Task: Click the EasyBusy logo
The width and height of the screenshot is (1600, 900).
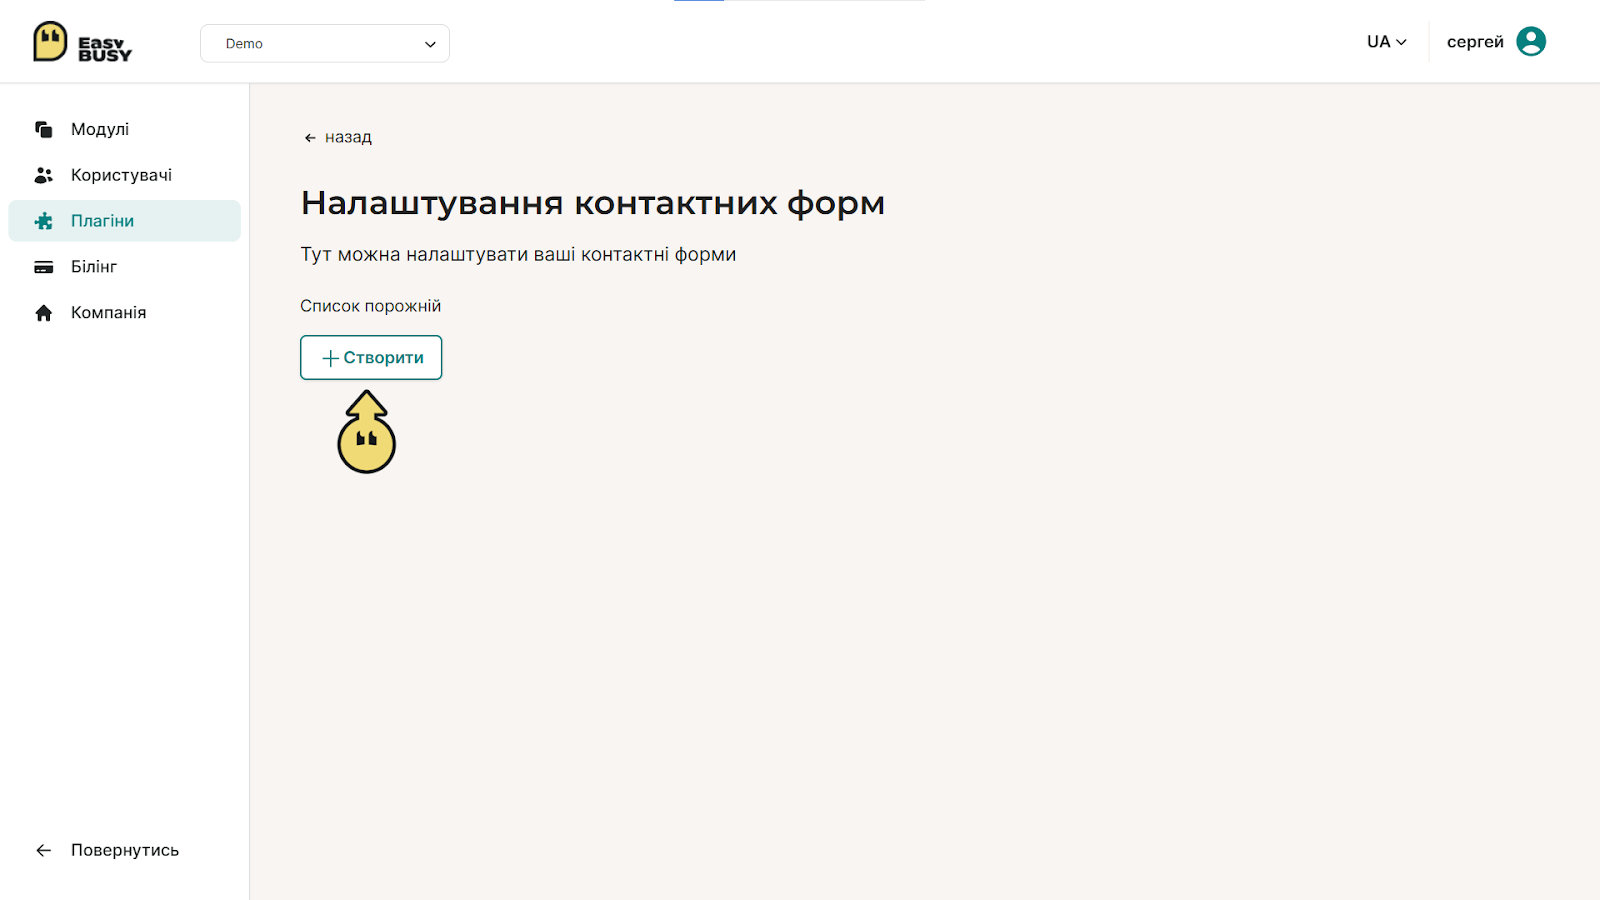Action: tap(82, 42)
